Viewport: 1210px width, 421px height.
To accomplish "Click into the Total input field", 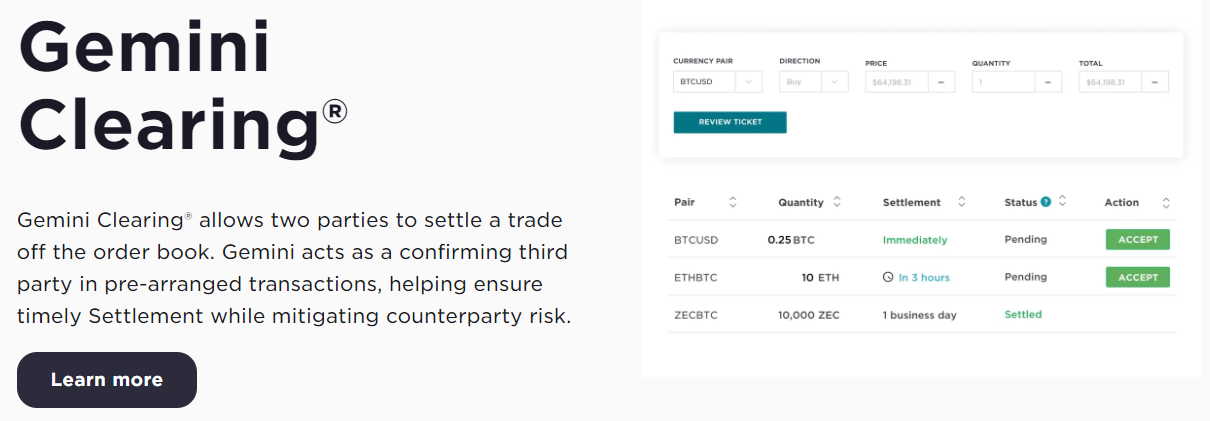I will (1109, 82).
